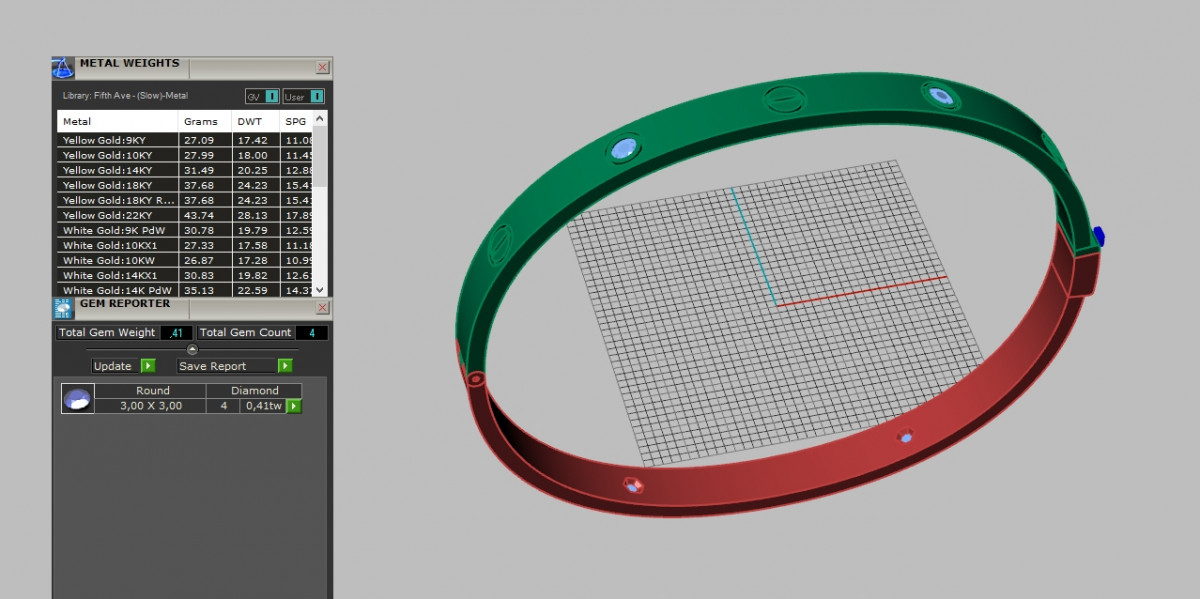Click the metal table scroll-up arrow
1200x599 pixels.
pyautogui.click(x=320, y=116)
